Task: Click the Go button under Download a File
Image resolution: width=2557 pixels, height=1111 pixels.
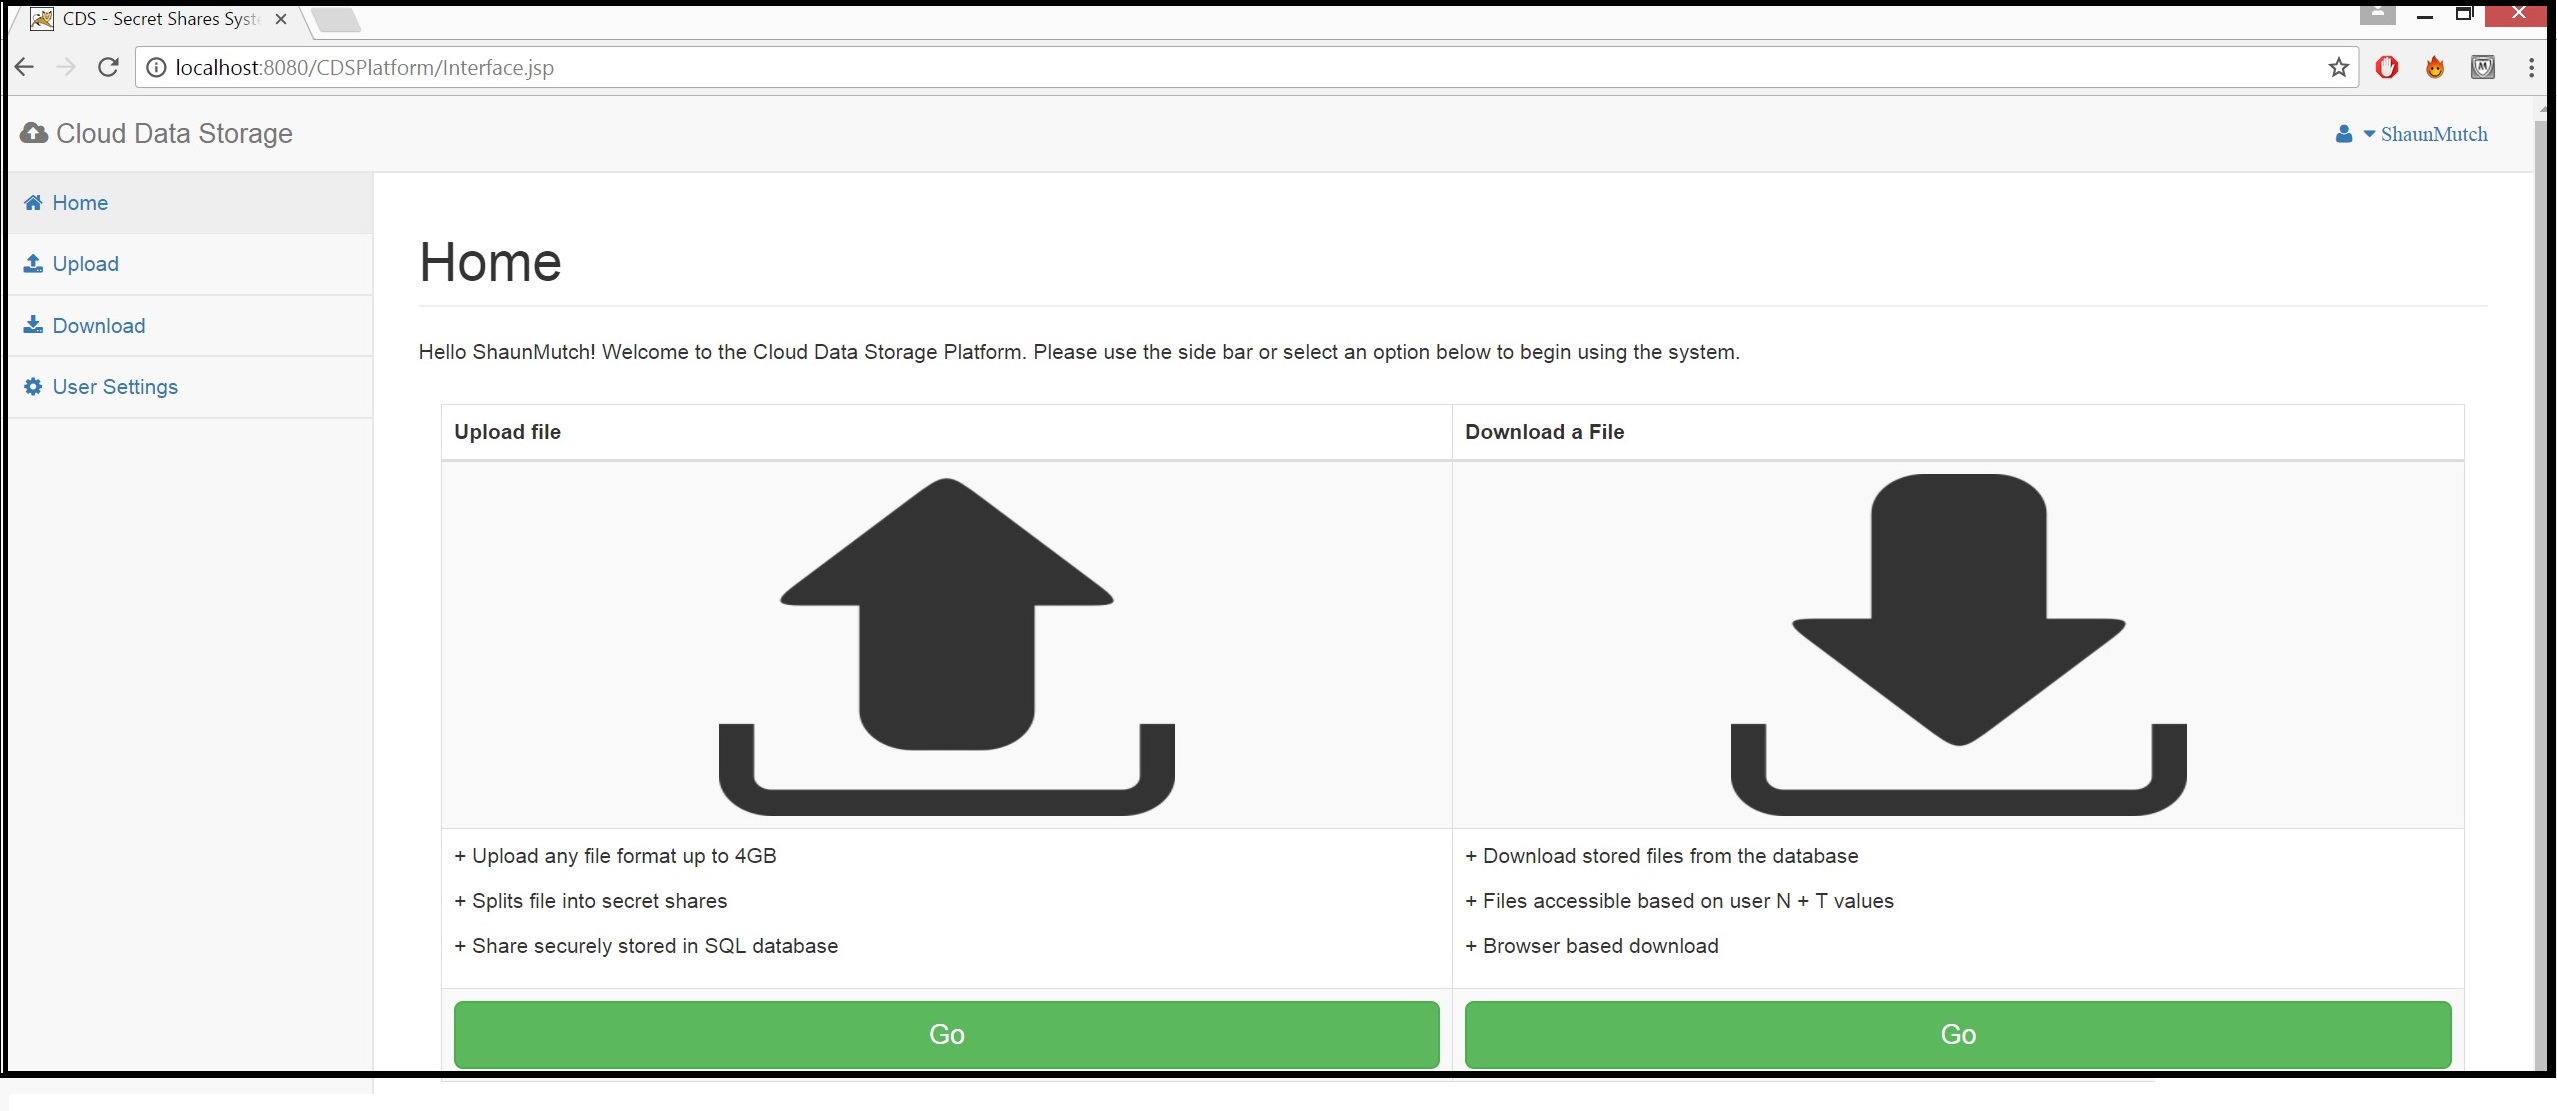Action: coord(1958,1034)
